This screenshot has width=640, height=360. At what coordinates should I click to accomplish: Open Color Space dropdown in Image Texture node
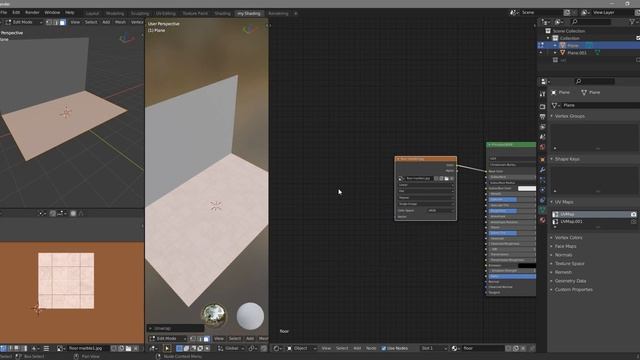click(x=440, y=211)
